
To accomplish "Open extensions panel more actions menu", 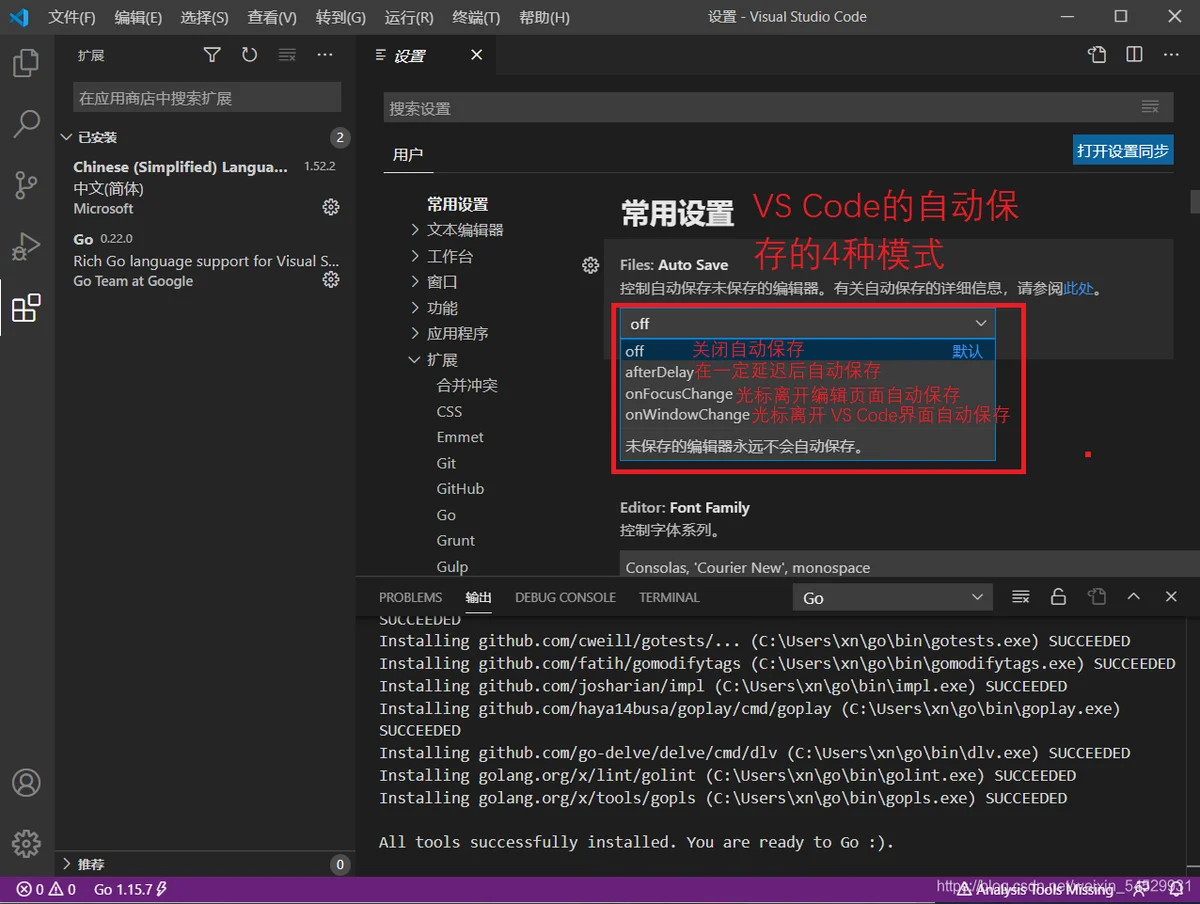I will [325, 55].
